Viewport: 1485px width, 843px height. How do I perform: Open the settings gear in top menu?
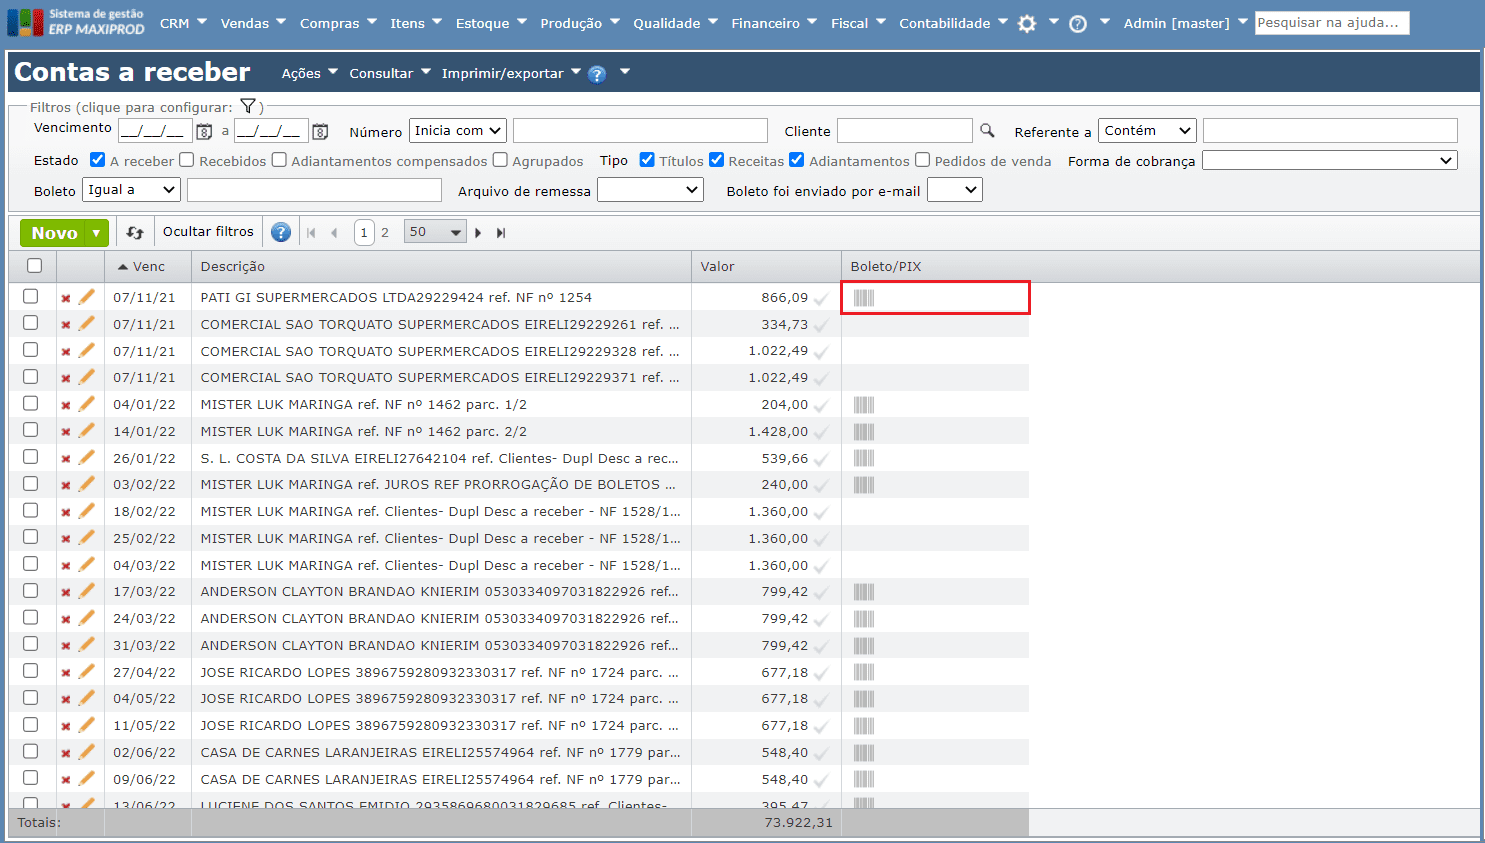tap(1027, 24)
